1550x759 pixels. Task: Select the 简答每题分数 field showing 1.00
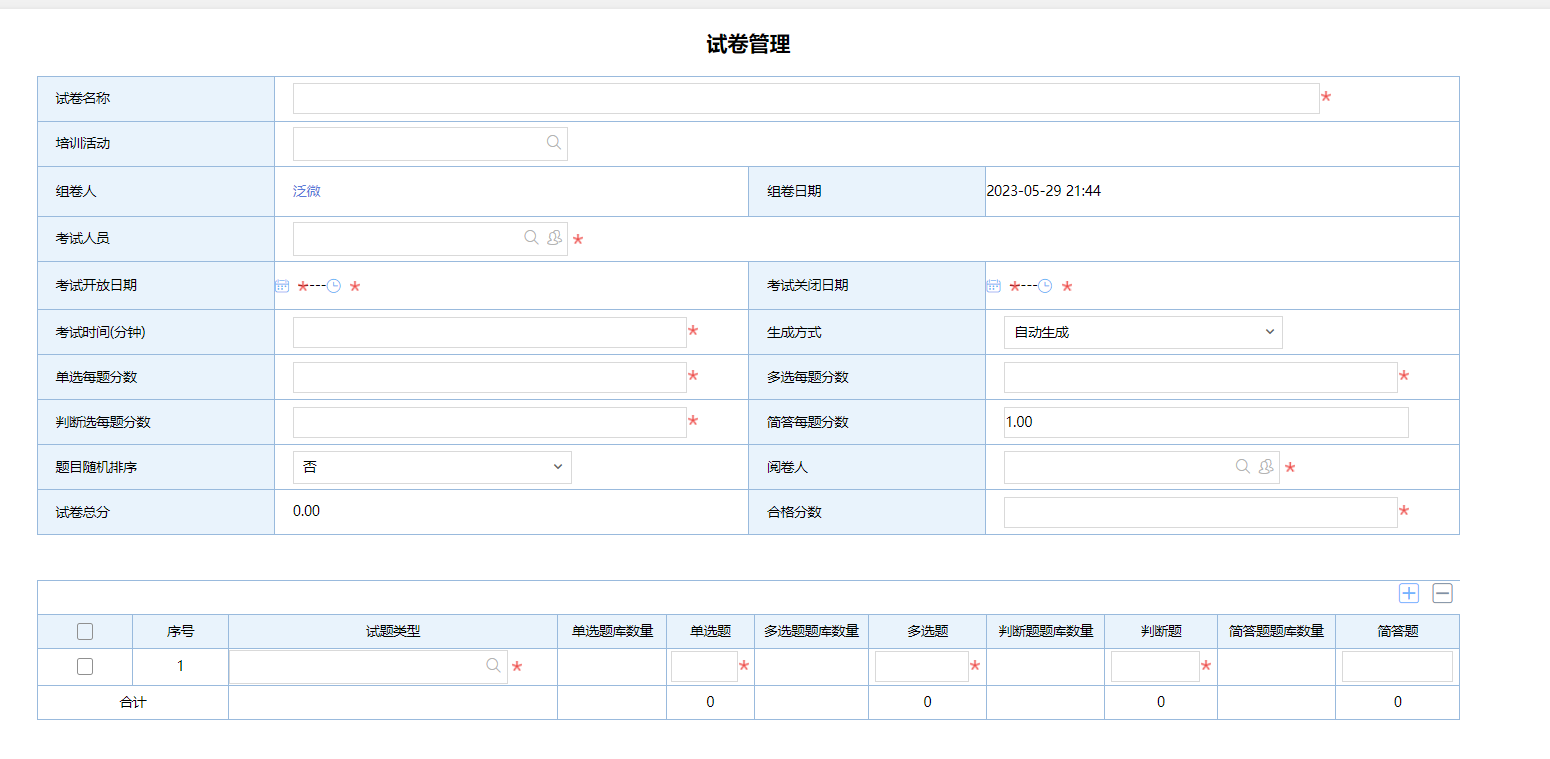(1206, 422)
